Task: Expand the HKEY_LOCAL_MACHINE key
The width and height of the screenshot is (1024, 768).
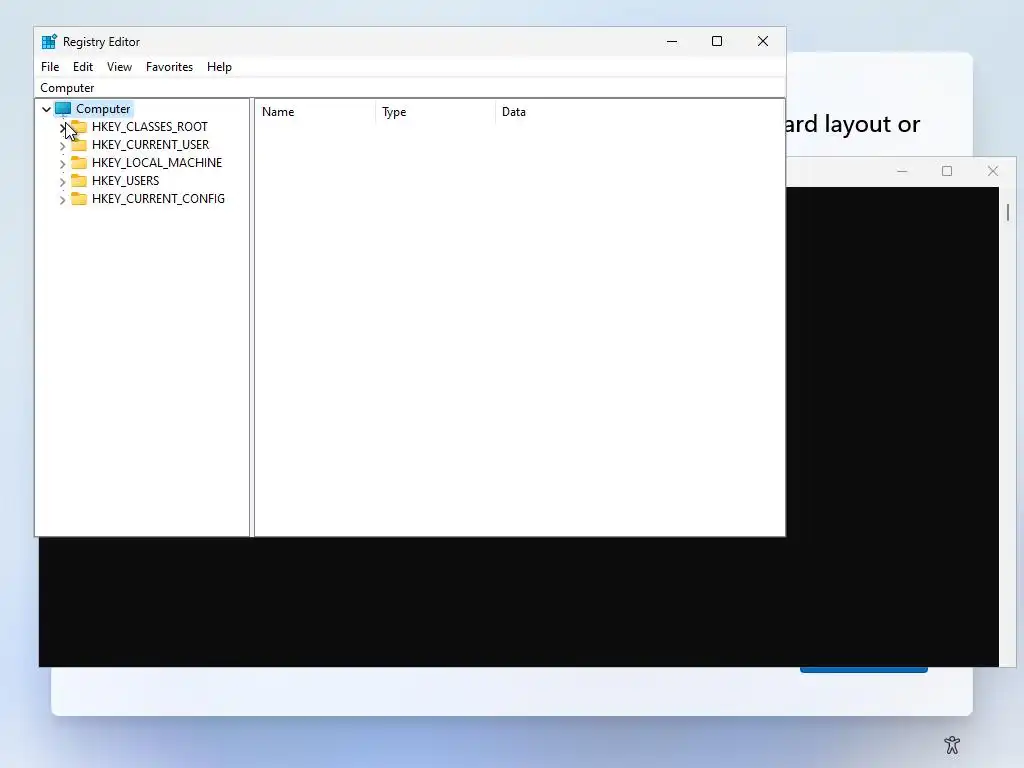Action: tap(63, 163)
